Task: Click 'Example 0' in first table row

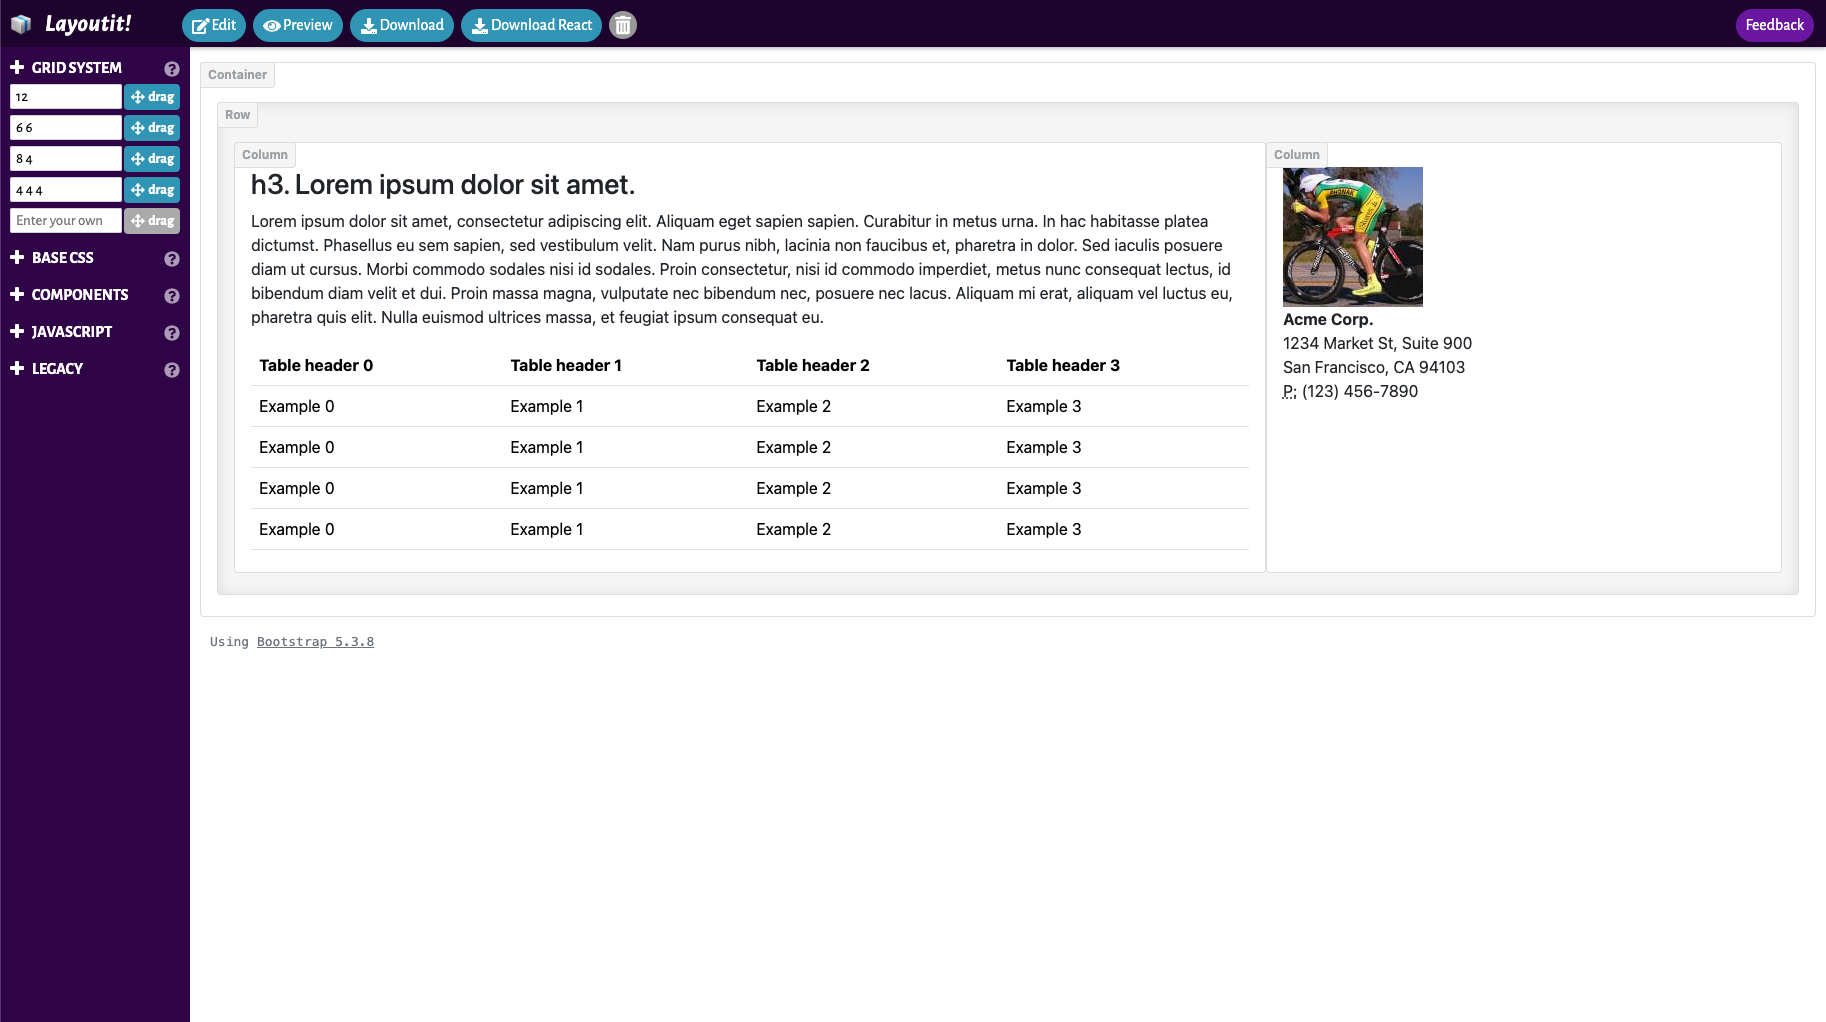Action: (x=297, y=407)
